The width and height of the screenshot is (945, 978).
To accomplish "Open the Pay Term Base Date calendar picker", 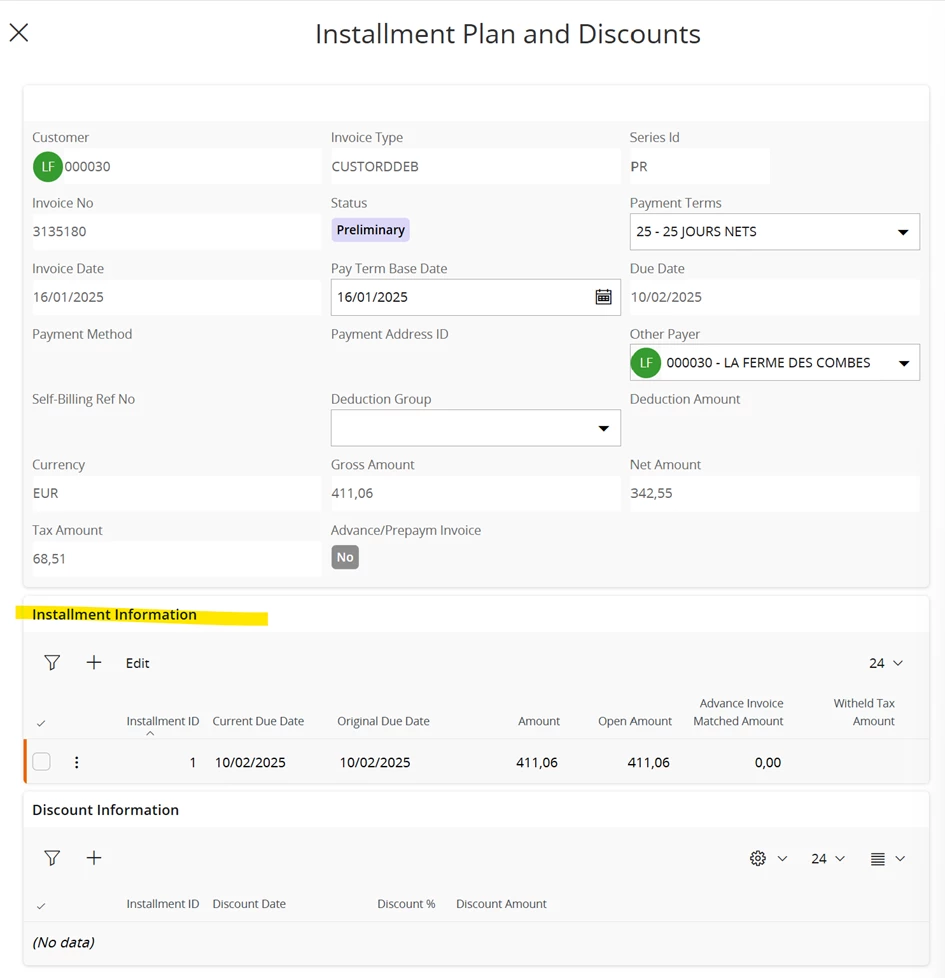I will point(603,297).
